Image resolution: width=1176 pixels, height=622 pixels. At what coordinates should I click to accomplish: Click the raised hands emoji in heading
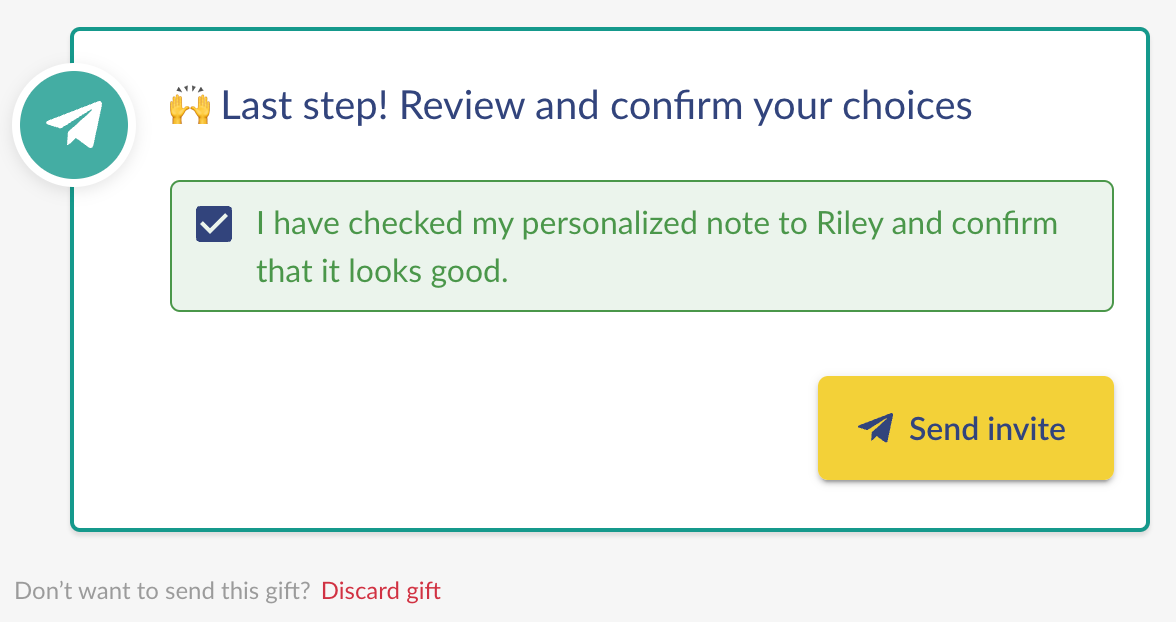pos(189,105)
